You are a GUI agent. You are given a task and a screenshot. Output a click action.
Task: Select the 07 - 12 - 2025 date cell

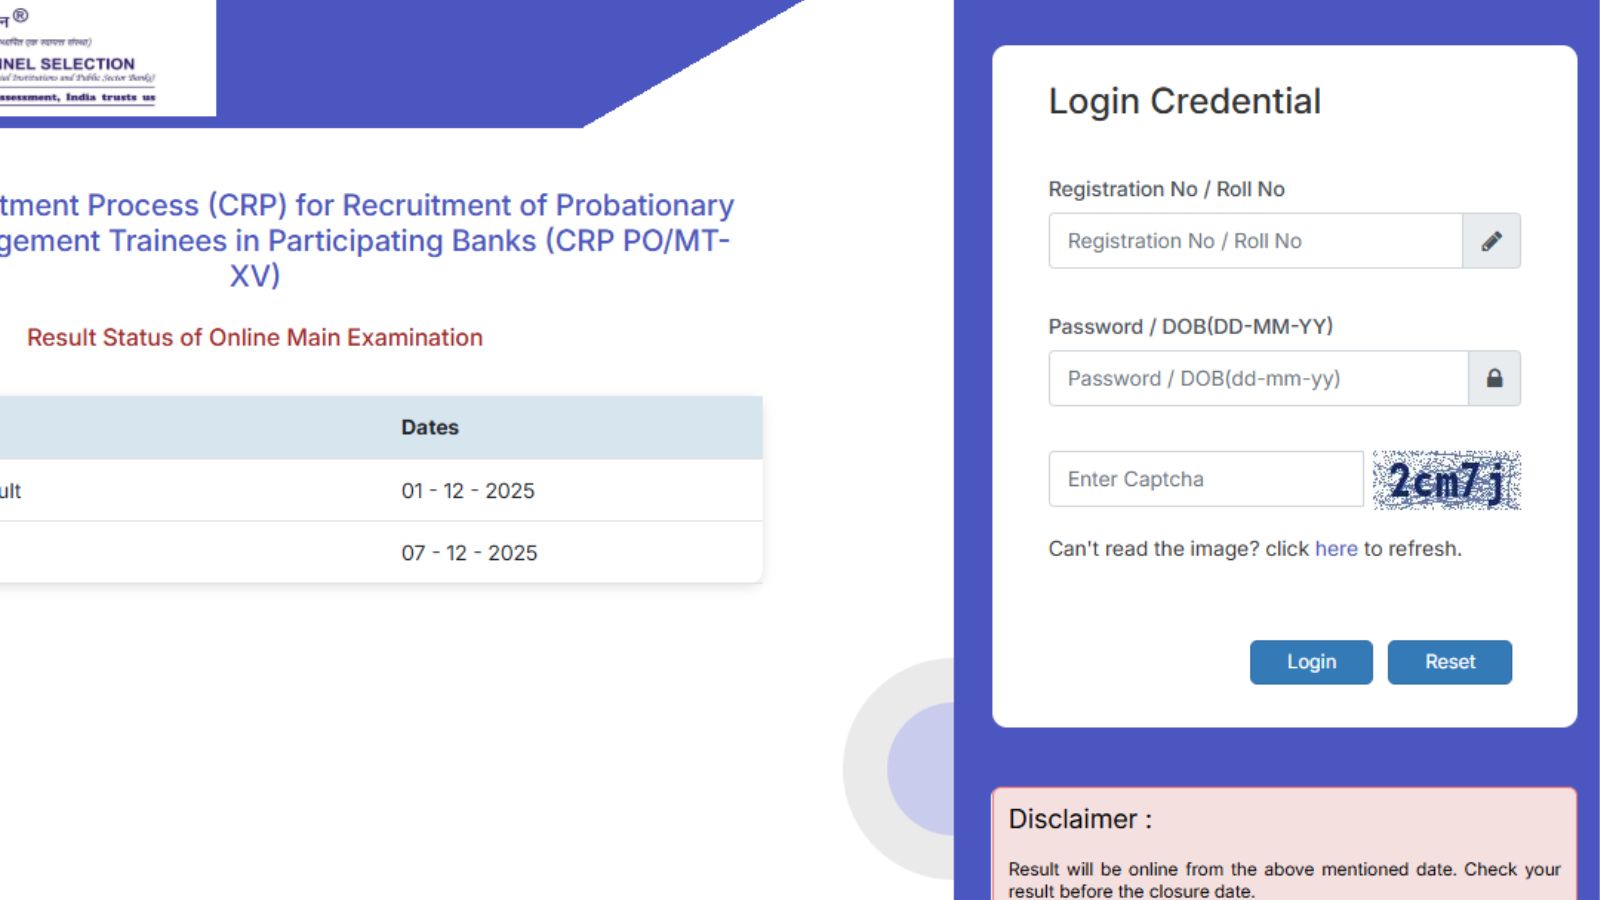[x=469, y=553]
